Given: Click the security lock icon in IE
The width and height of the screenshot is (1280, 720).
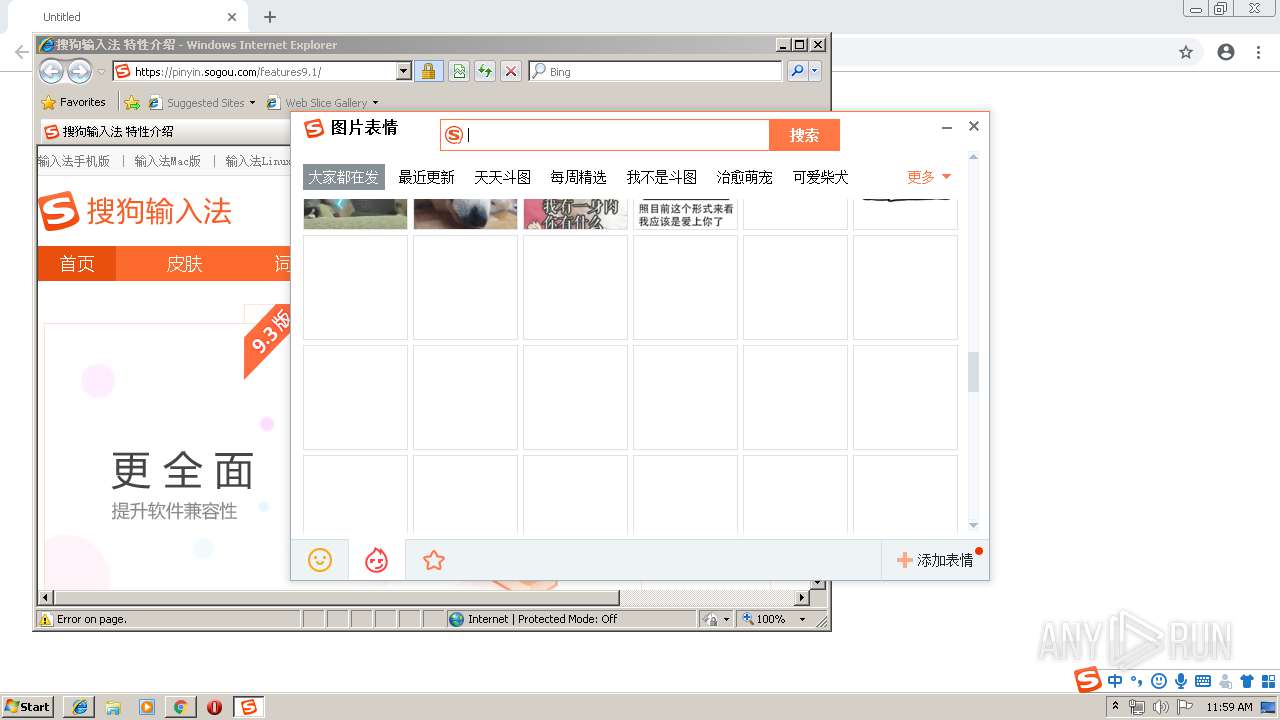Looking at the screenshot, I should pos(428,71).
